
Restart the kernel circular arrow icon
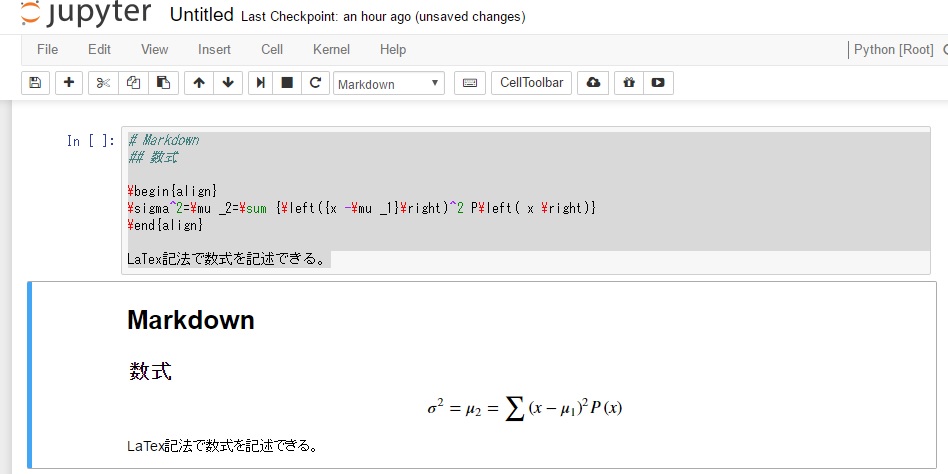pyautogui.click(x=315, y=83)
